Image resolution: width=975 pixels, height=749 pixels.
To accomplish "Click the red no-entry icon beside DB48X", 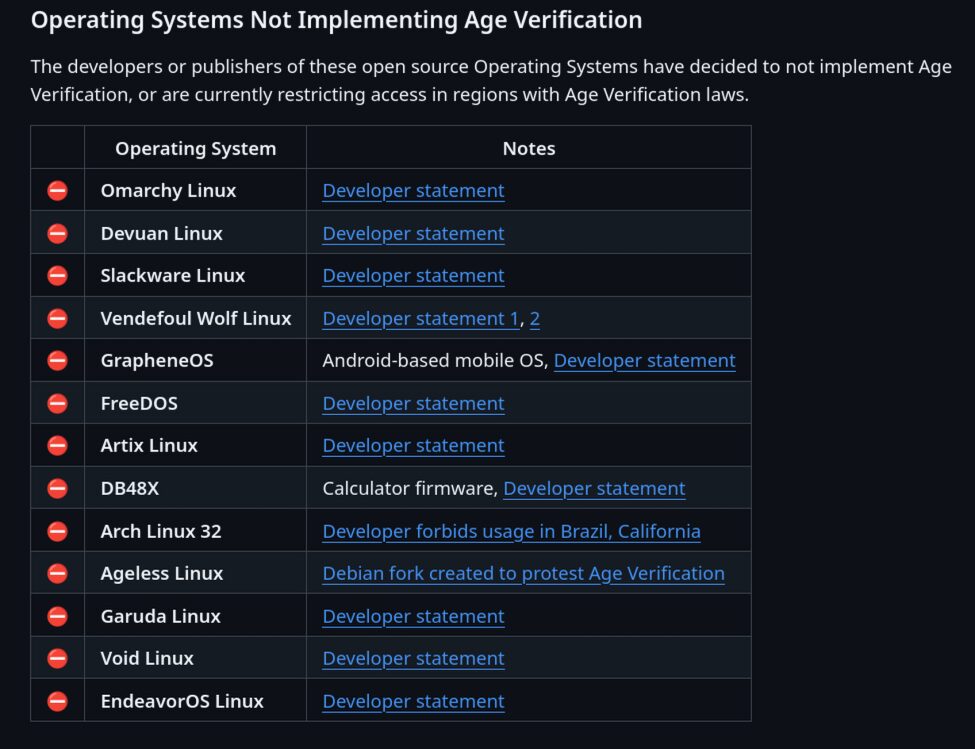I will click(58, 488).
